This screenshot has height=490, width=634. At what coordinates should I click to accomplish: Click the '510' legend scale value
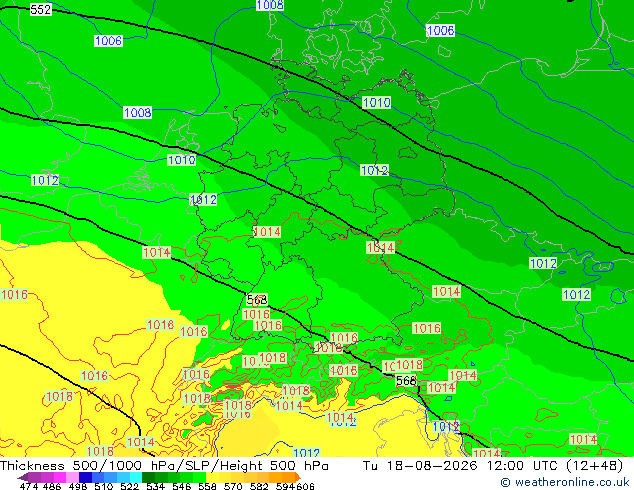click(104, 486)
